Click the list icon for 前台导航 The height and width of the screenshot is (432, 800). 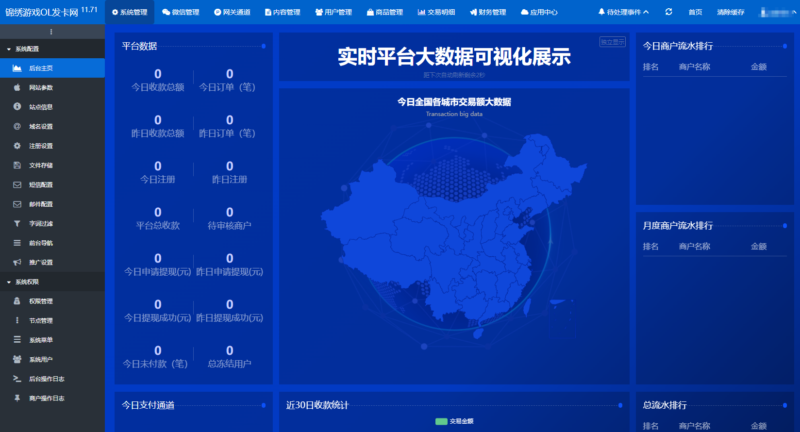[17, 243]
